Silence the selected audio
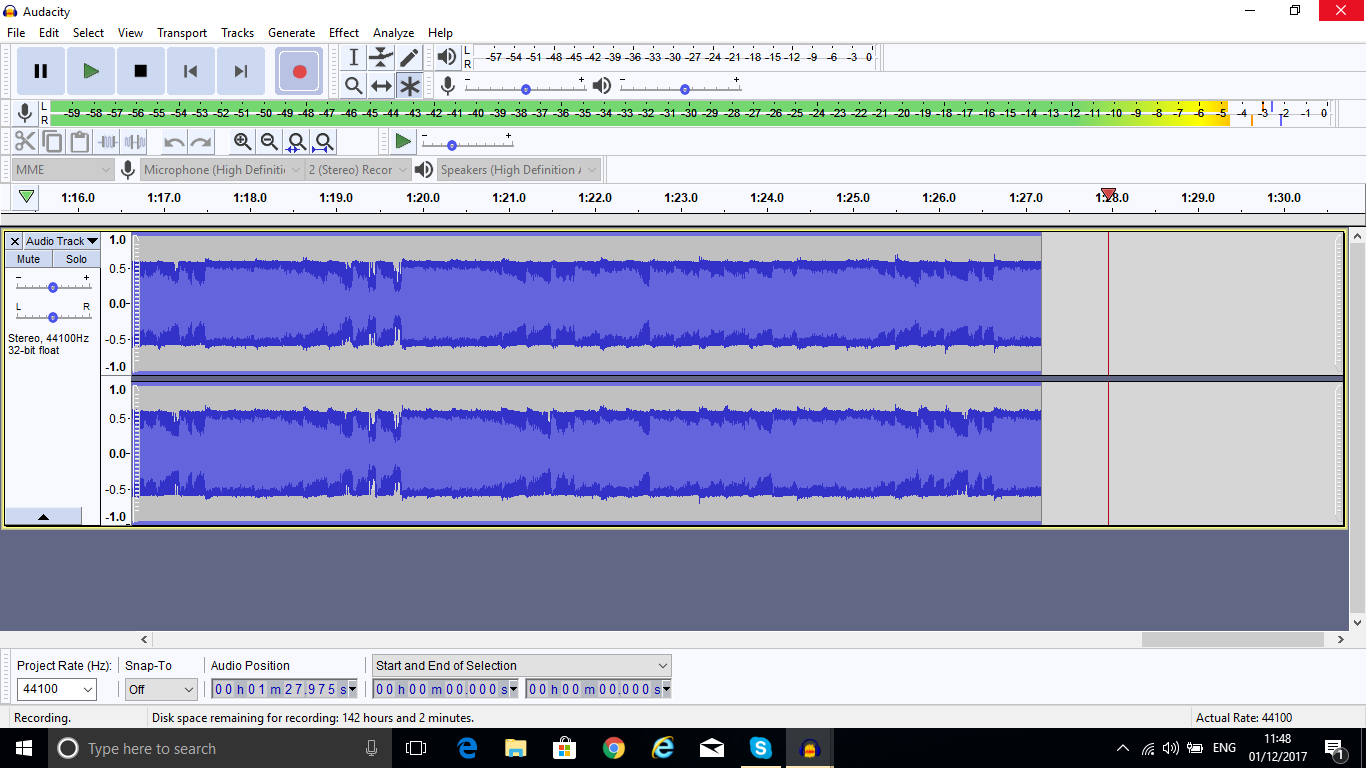1366x768 pixels. point(133,141)
